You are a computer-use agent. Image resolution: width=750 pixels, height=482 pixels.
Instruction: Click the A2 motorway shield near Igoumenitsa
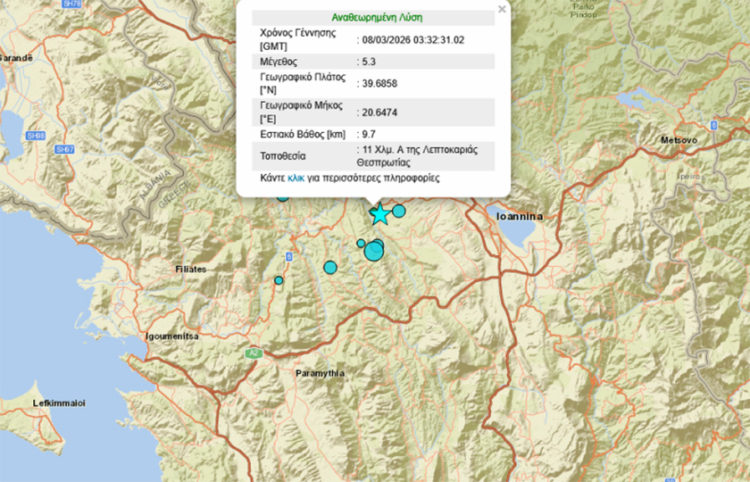(255, 352)
